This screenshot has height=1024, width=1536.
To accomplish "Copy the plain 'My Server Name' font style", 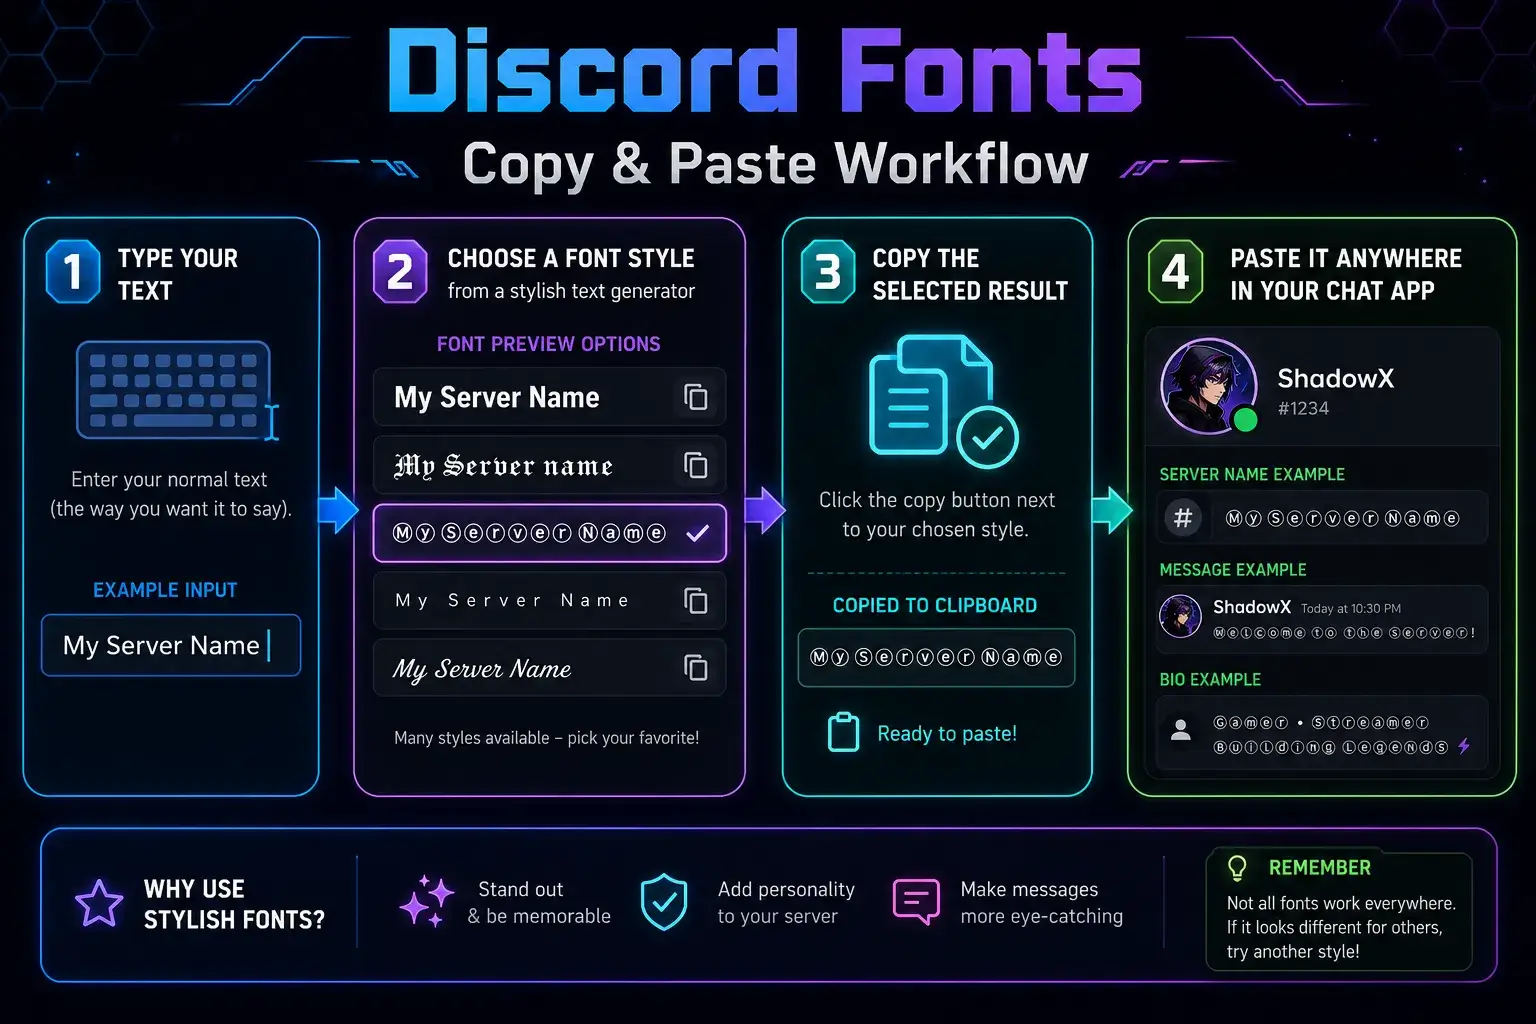I will [696, 397].
